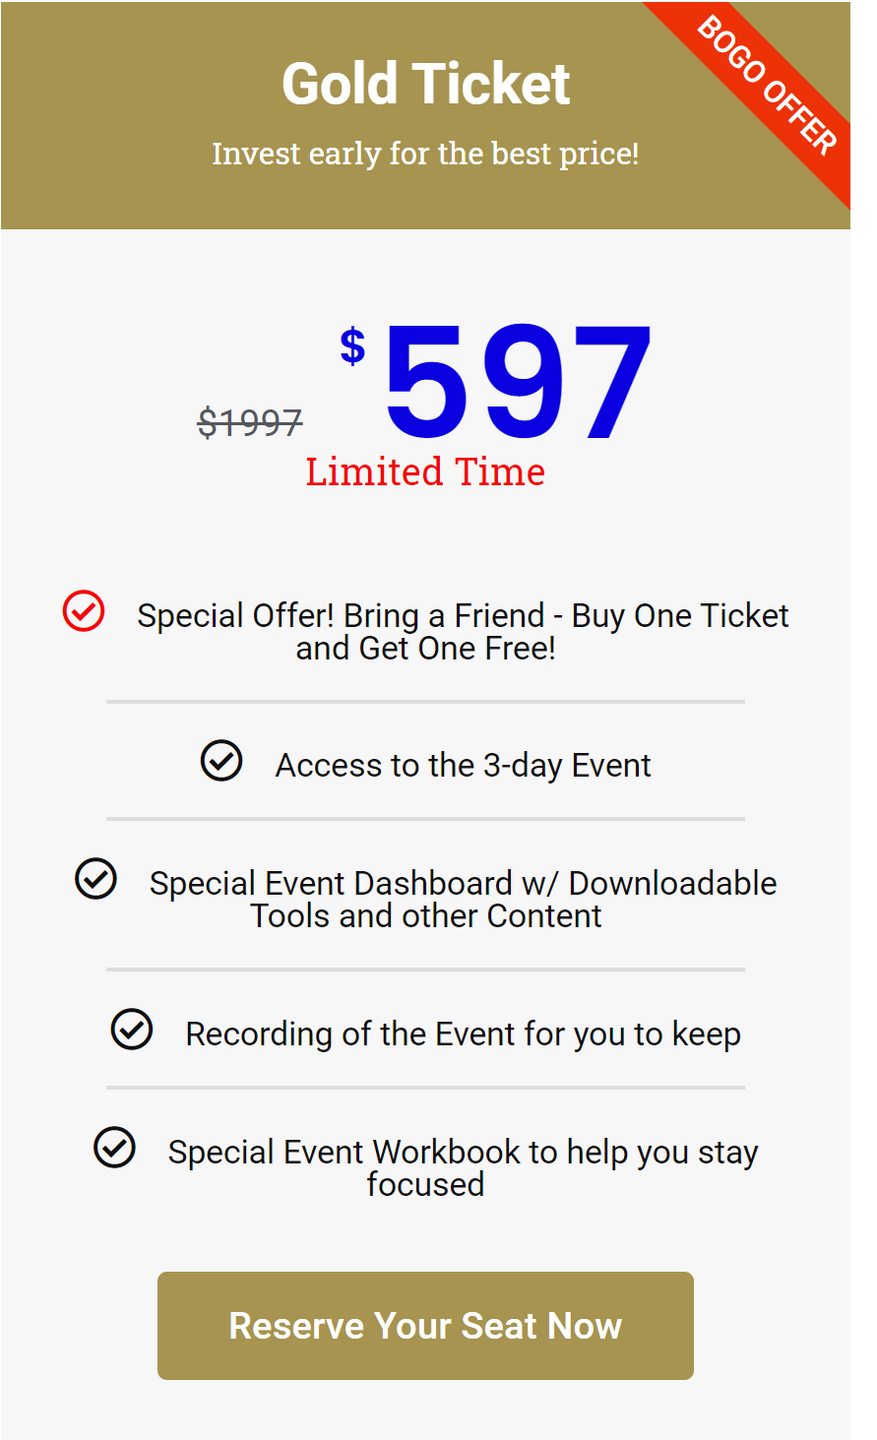Click checkmark icon beside Special Event Dashboard

pos(96,879)
